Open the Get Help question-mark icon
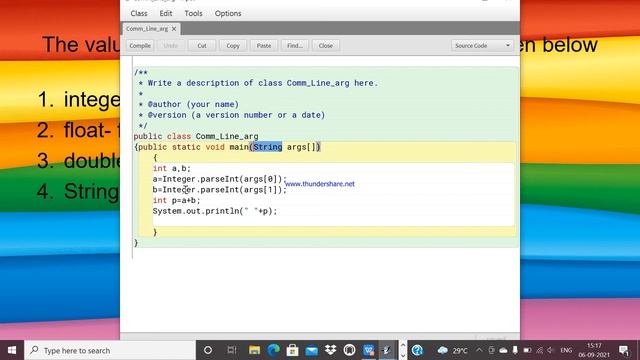 pos(417,350)
